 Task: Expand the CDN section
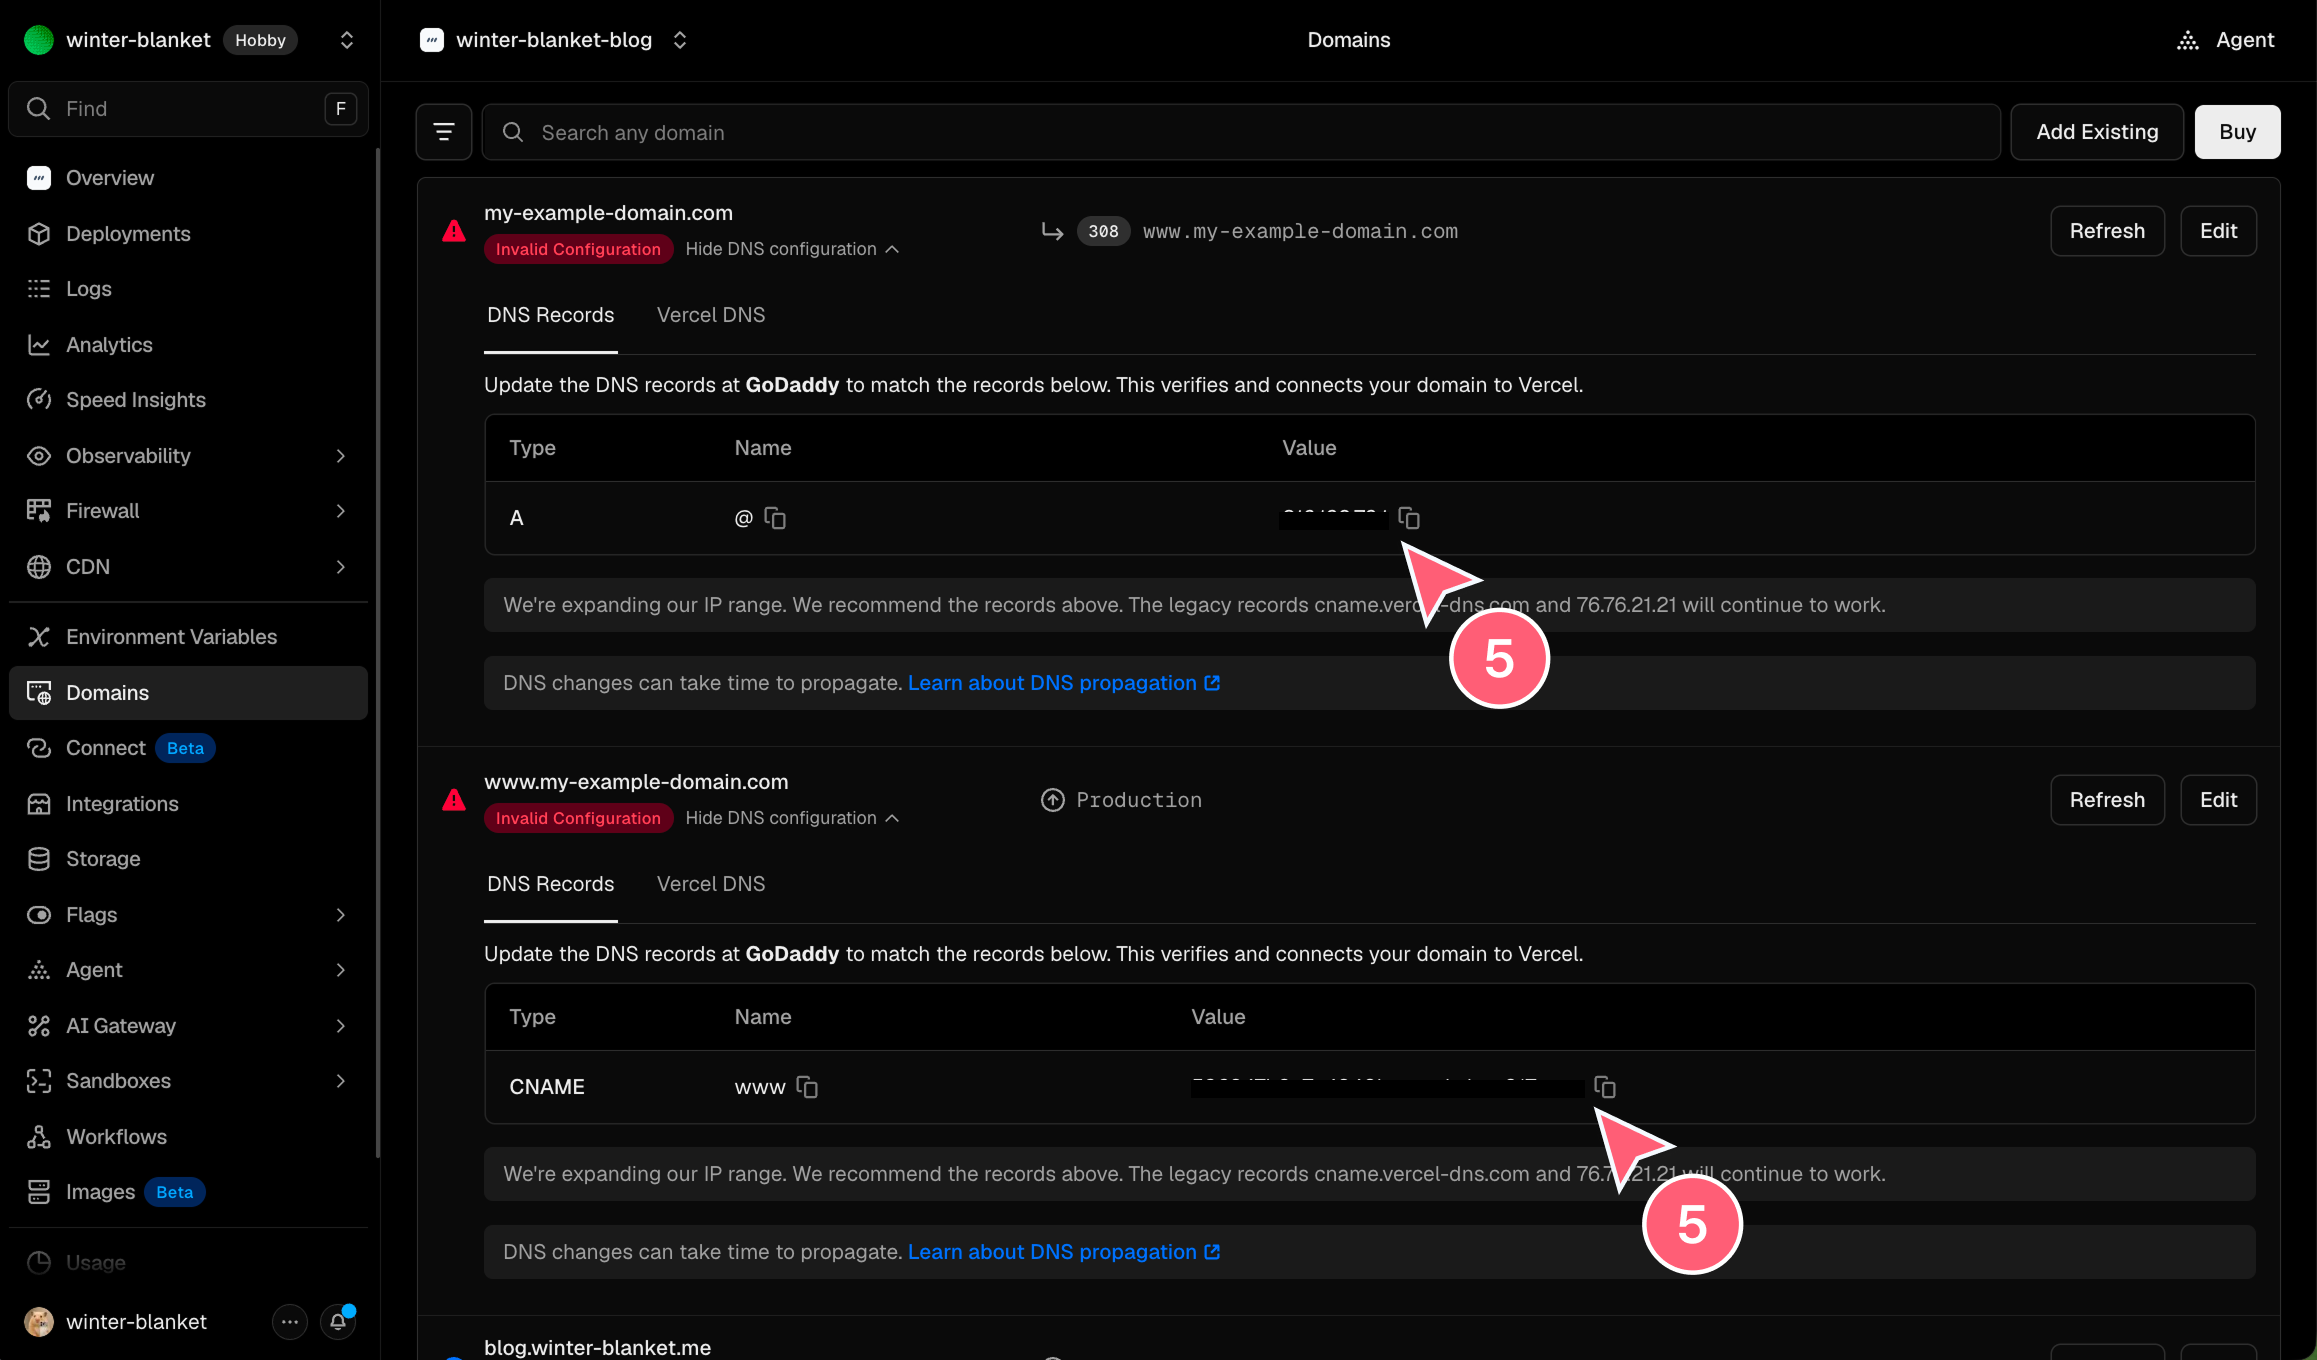pyautogui.click(x=341, y=567)
